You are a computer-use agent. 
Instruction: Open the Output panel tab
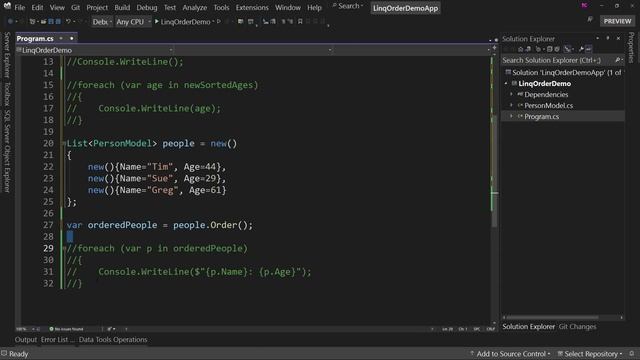pos(26,340)
